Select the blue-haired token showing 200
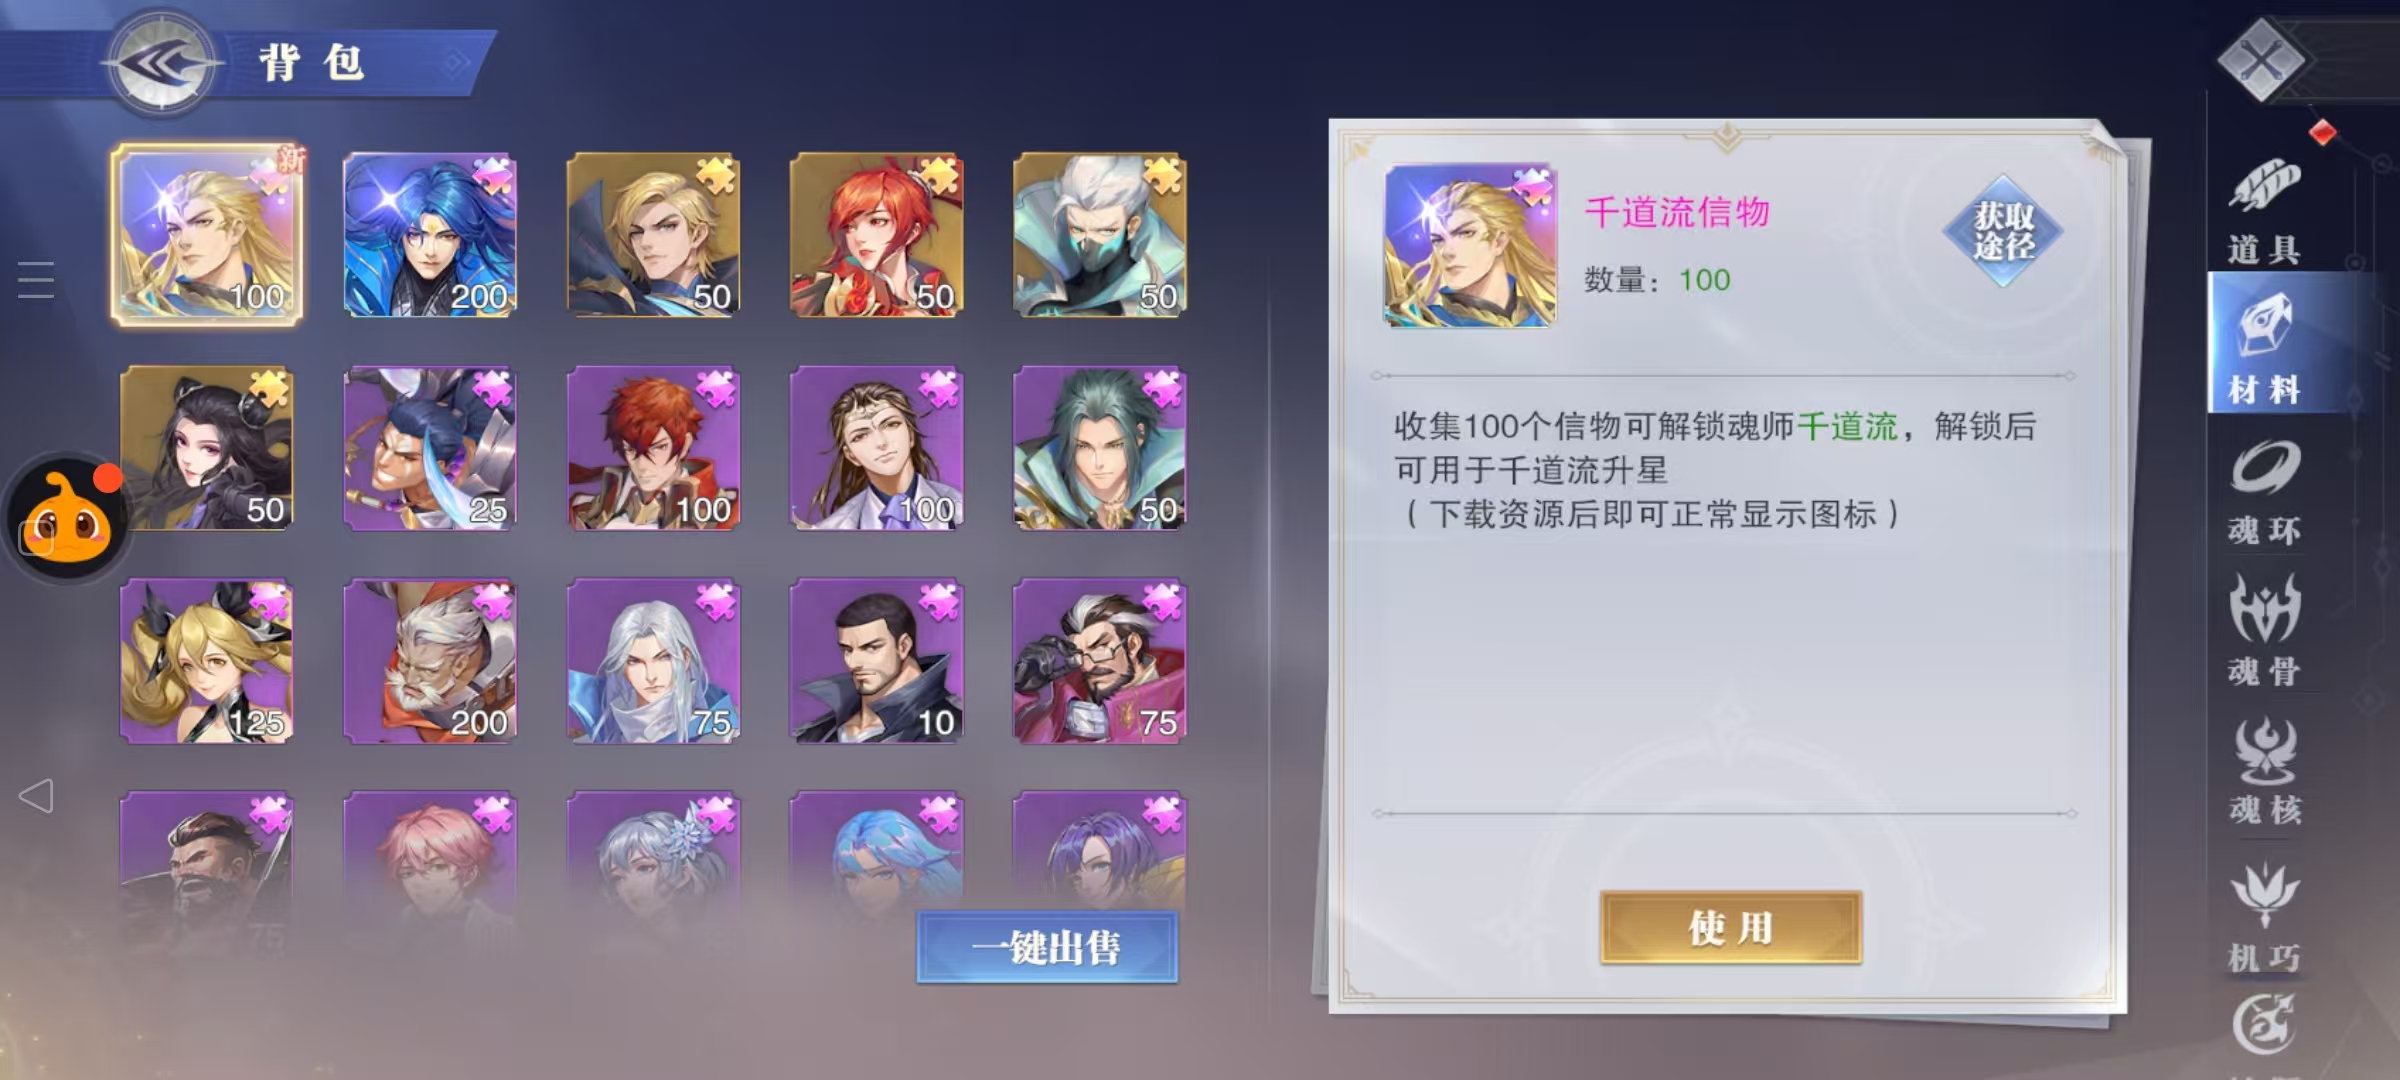 click(x=430, y=235)
